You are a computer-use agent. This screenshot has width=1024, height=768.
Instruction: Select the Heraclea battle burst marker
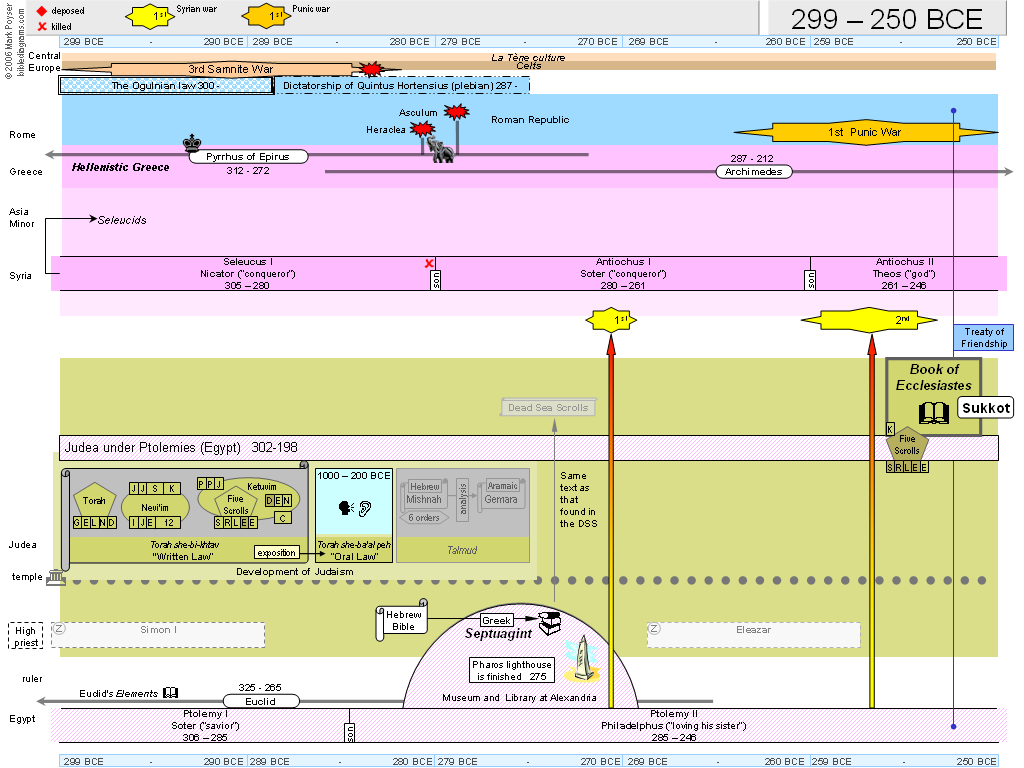click(x=421, y=130)
